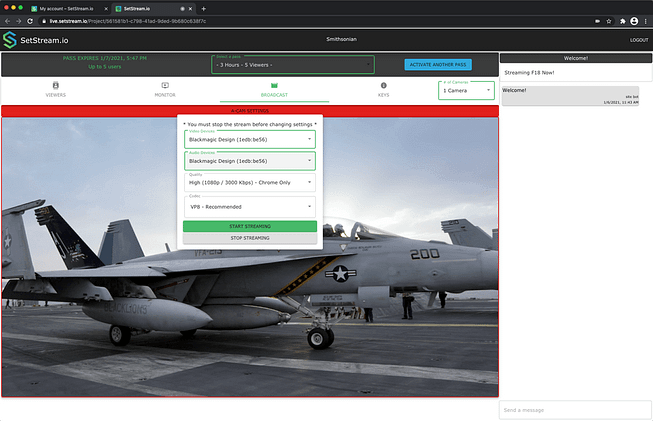
Task: Click the pass expires date text
Action: click(x=105, y=58)
